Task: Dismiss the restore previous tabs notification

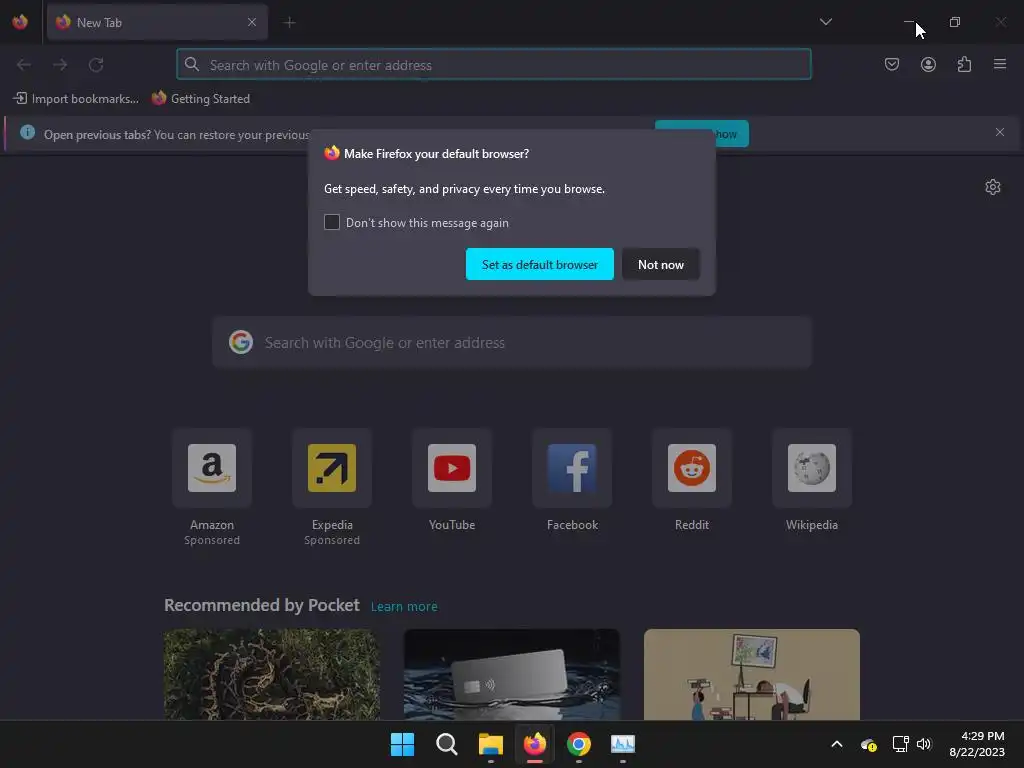Action: coord(1000,133)
